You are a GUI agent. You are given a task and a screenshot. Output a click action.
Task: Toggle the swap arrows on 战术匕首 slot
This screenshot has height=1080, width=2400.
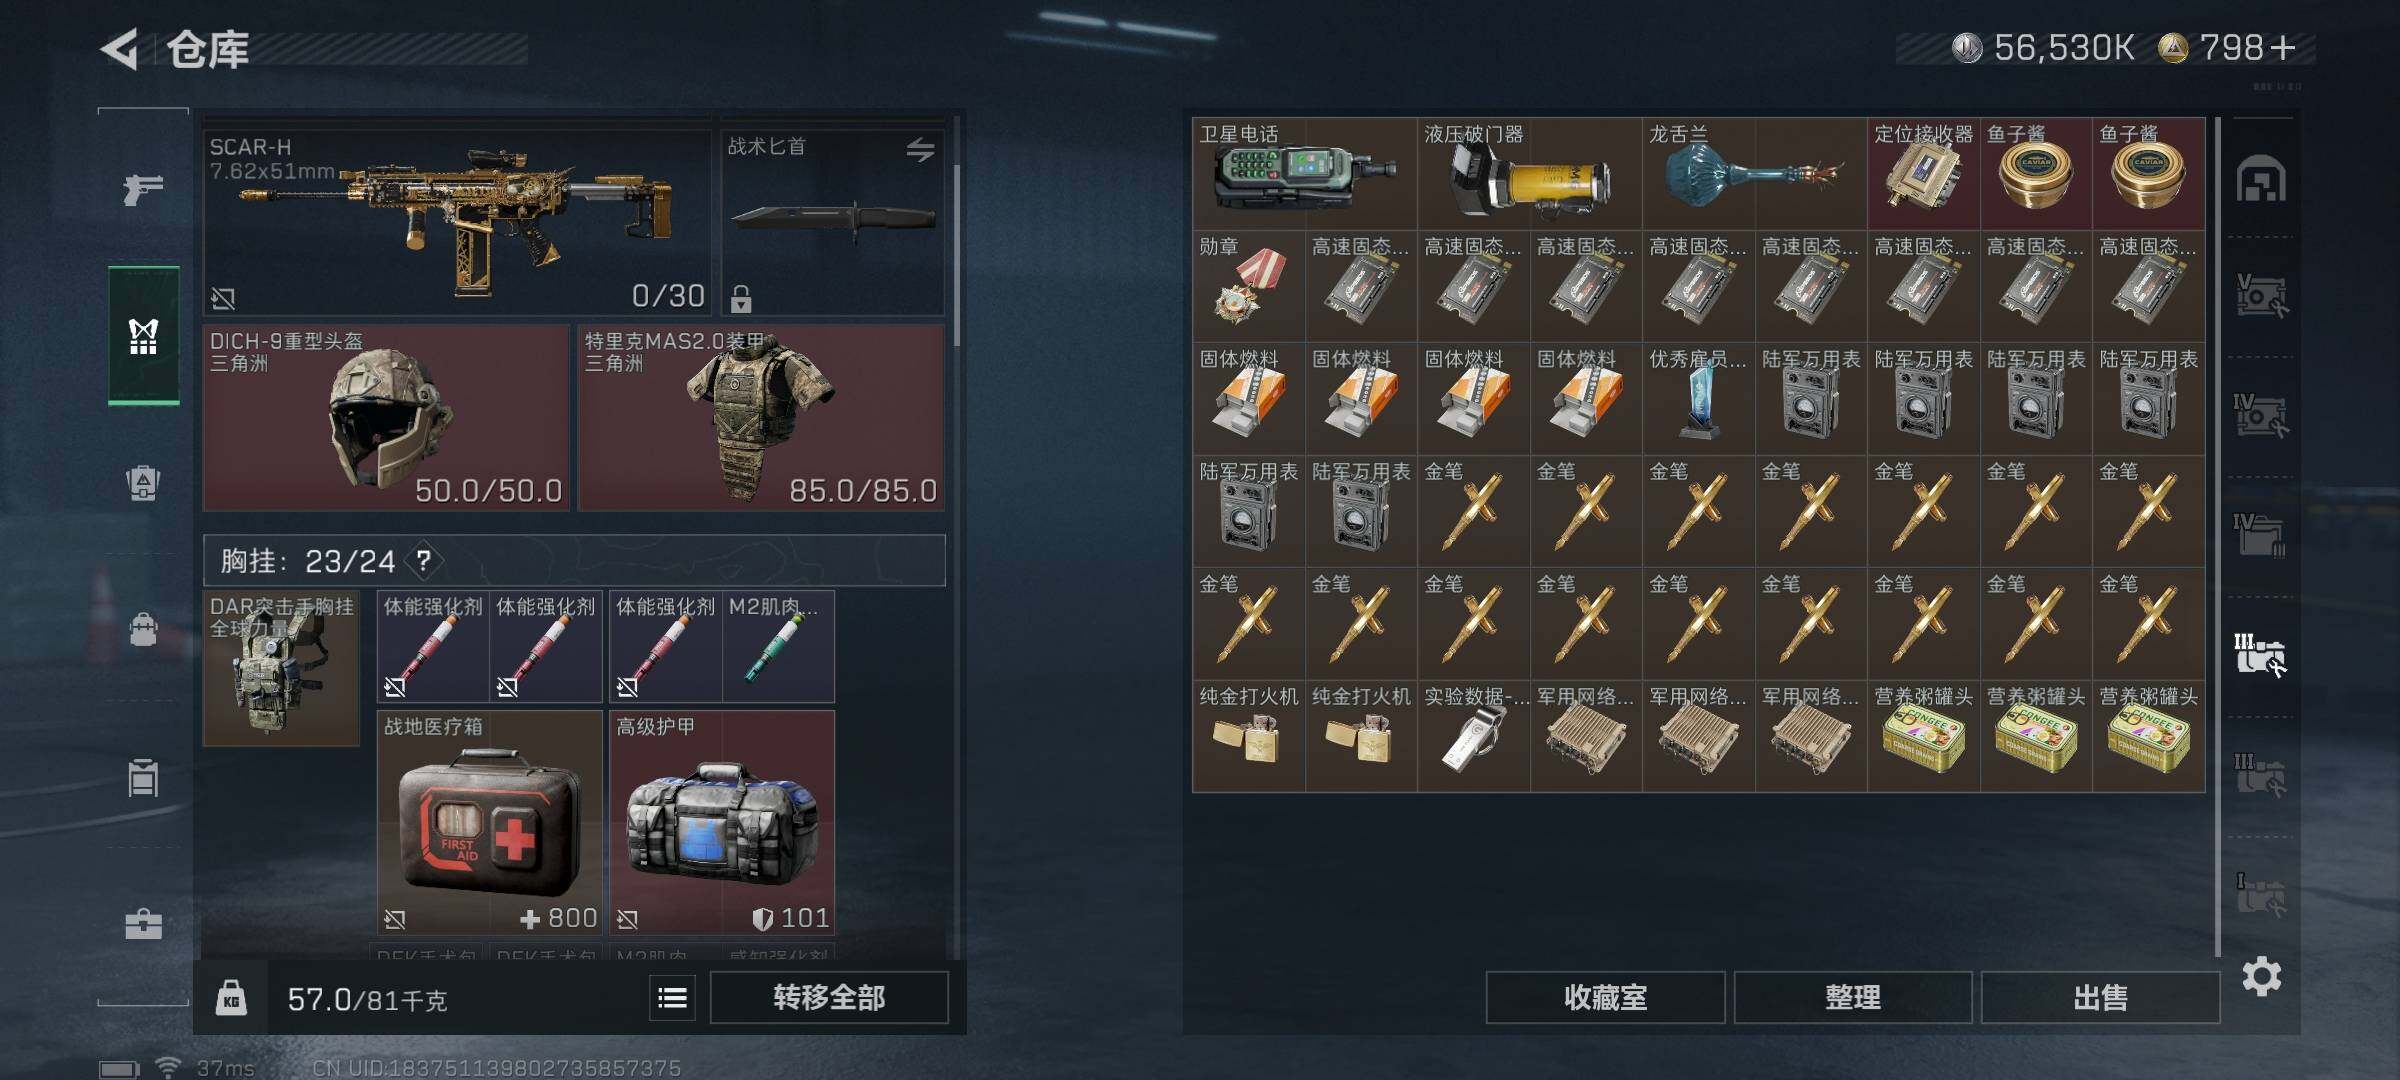(x=920, y=150)
